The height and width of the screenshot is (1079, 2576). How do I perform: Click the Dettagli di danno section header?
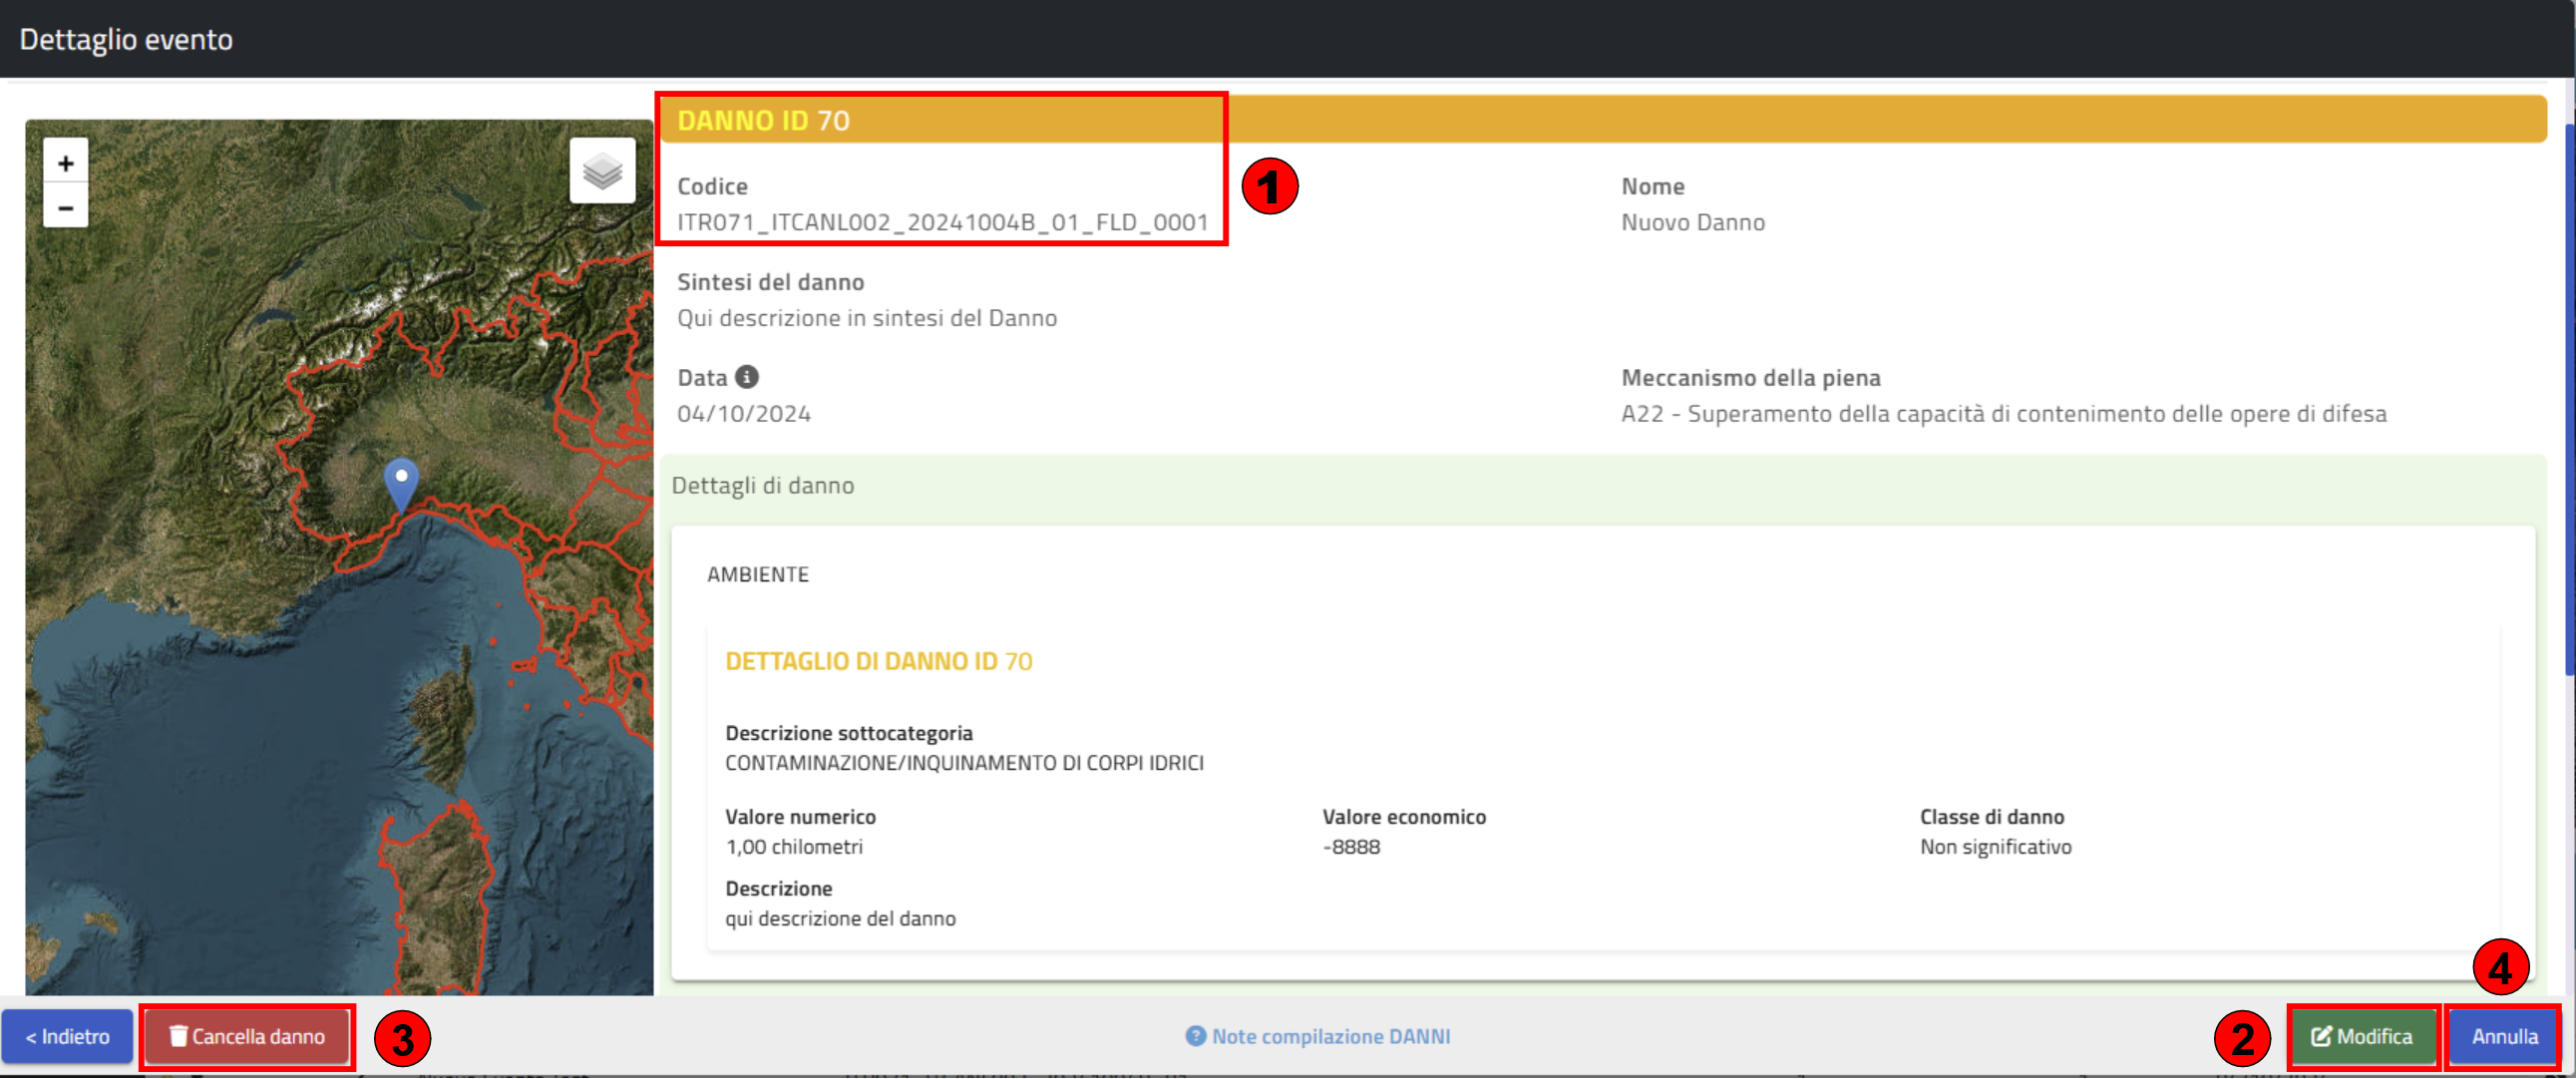click(763, 485)
